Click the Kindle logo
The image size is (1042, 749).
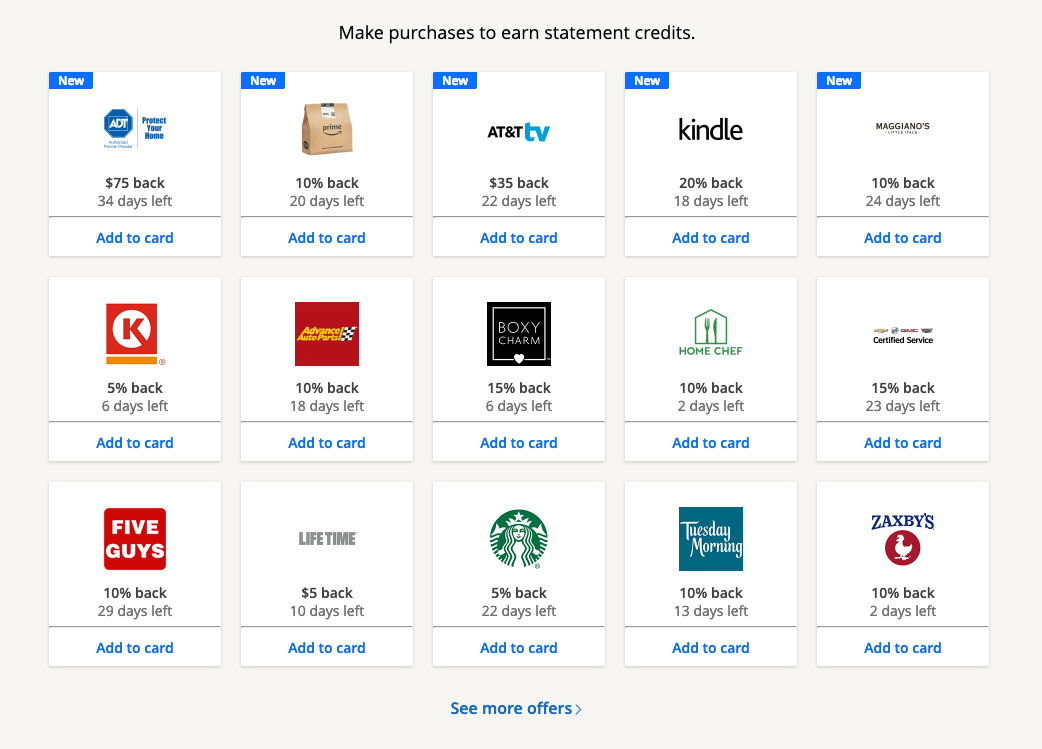coord(711,129)
